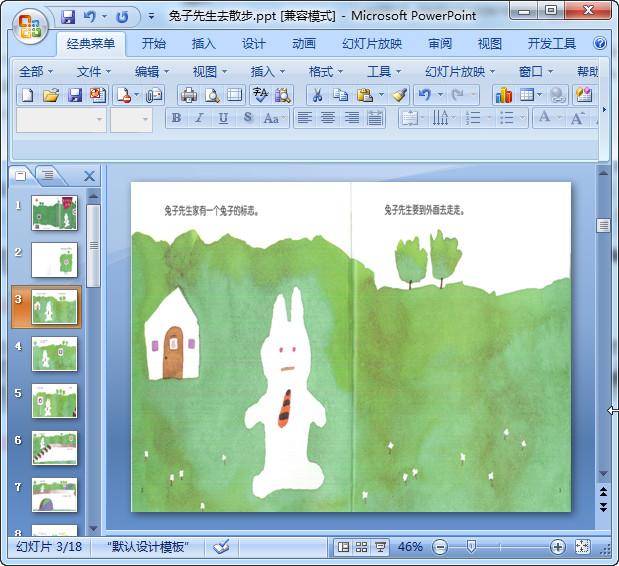Start slide show from status bar
The image size is (619, 566).
pos(380,547)
